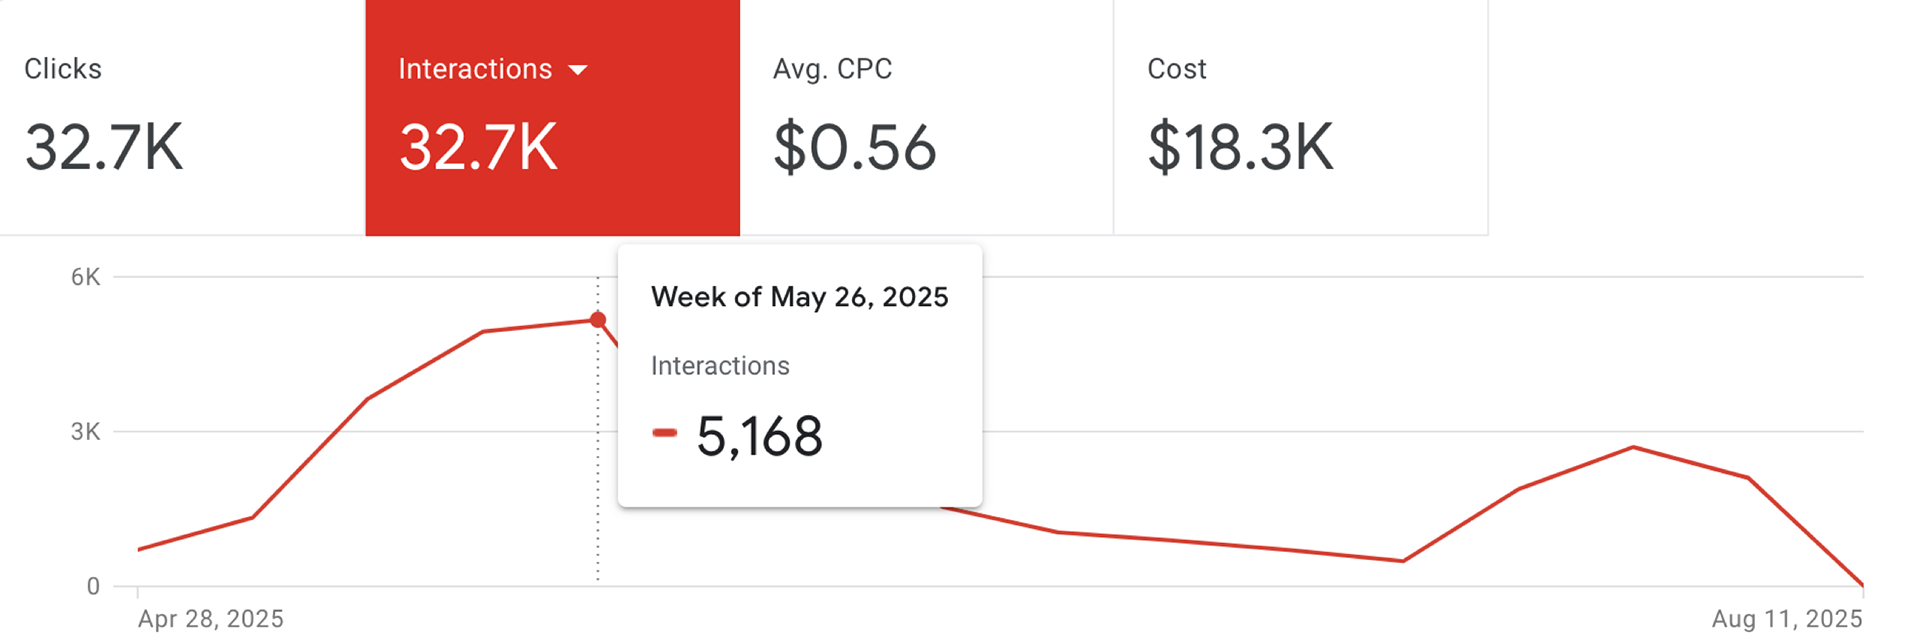Click the Apr 28, 2025 axis label
The width and height of the screenshot is (1920, 644).
coord(211,619)
